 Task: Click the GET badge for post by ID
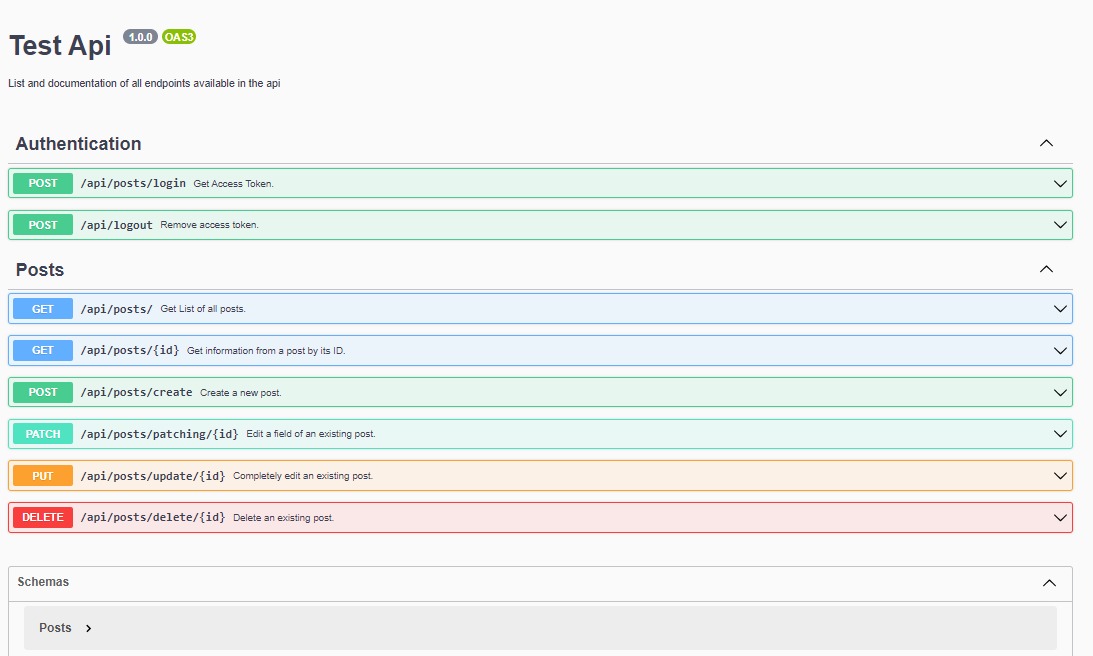pyautogui.click(x=43, y=351)
